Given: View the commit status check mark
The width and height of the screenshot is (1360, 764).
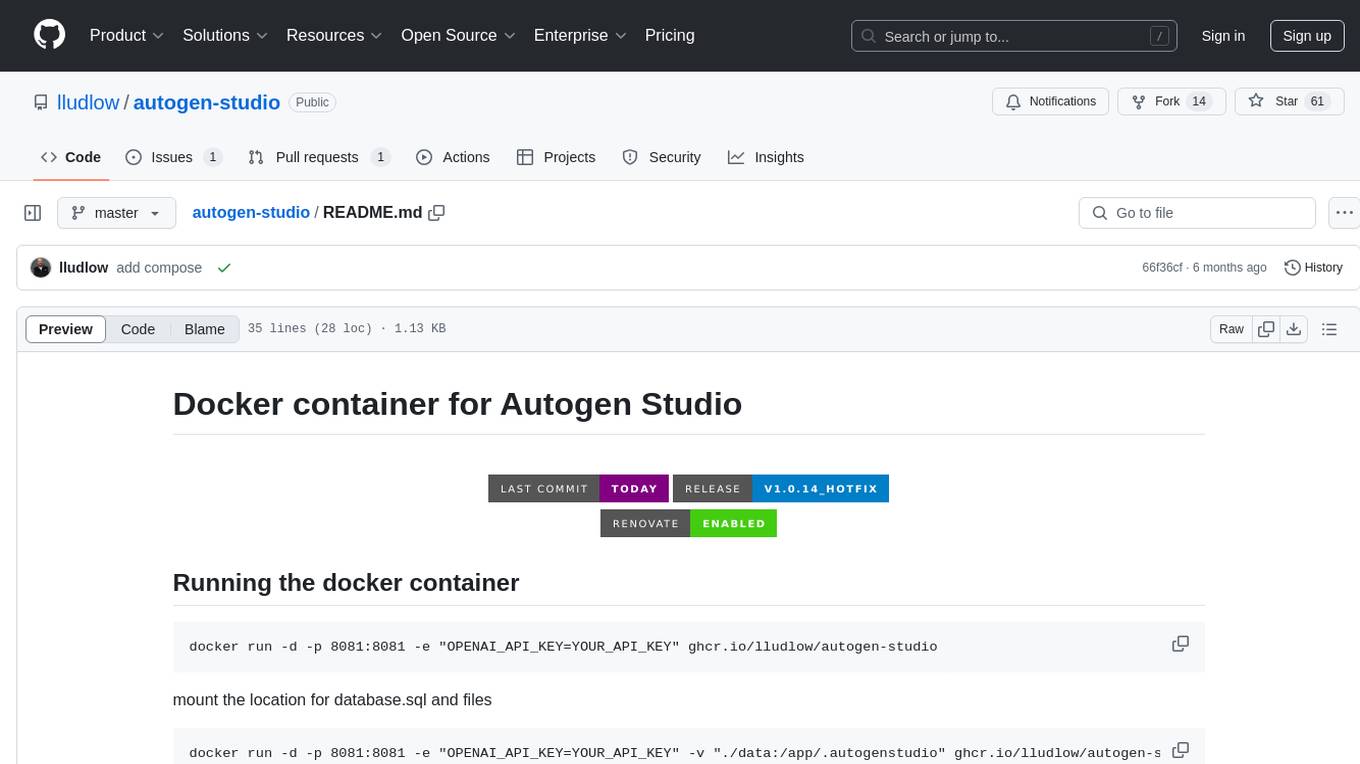Looking at the screenshot, I should (x=224, y=268).
